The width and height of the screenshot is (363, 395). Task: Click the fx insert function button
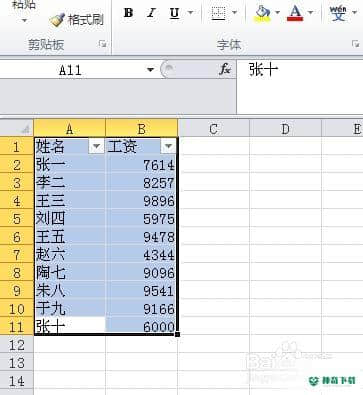[225, 69]
